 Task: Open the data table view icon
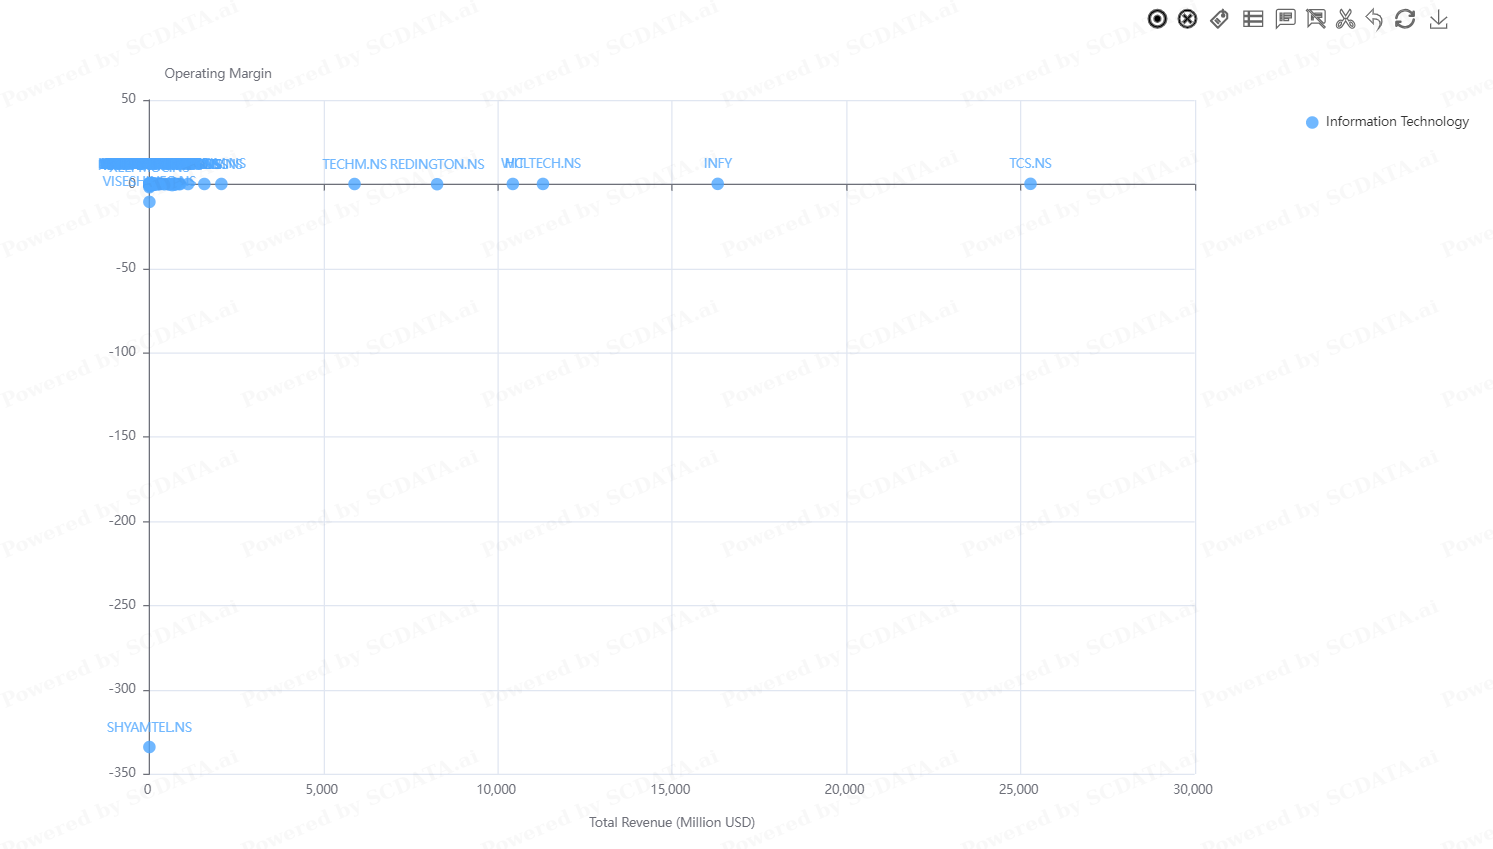pos(1252,19)
